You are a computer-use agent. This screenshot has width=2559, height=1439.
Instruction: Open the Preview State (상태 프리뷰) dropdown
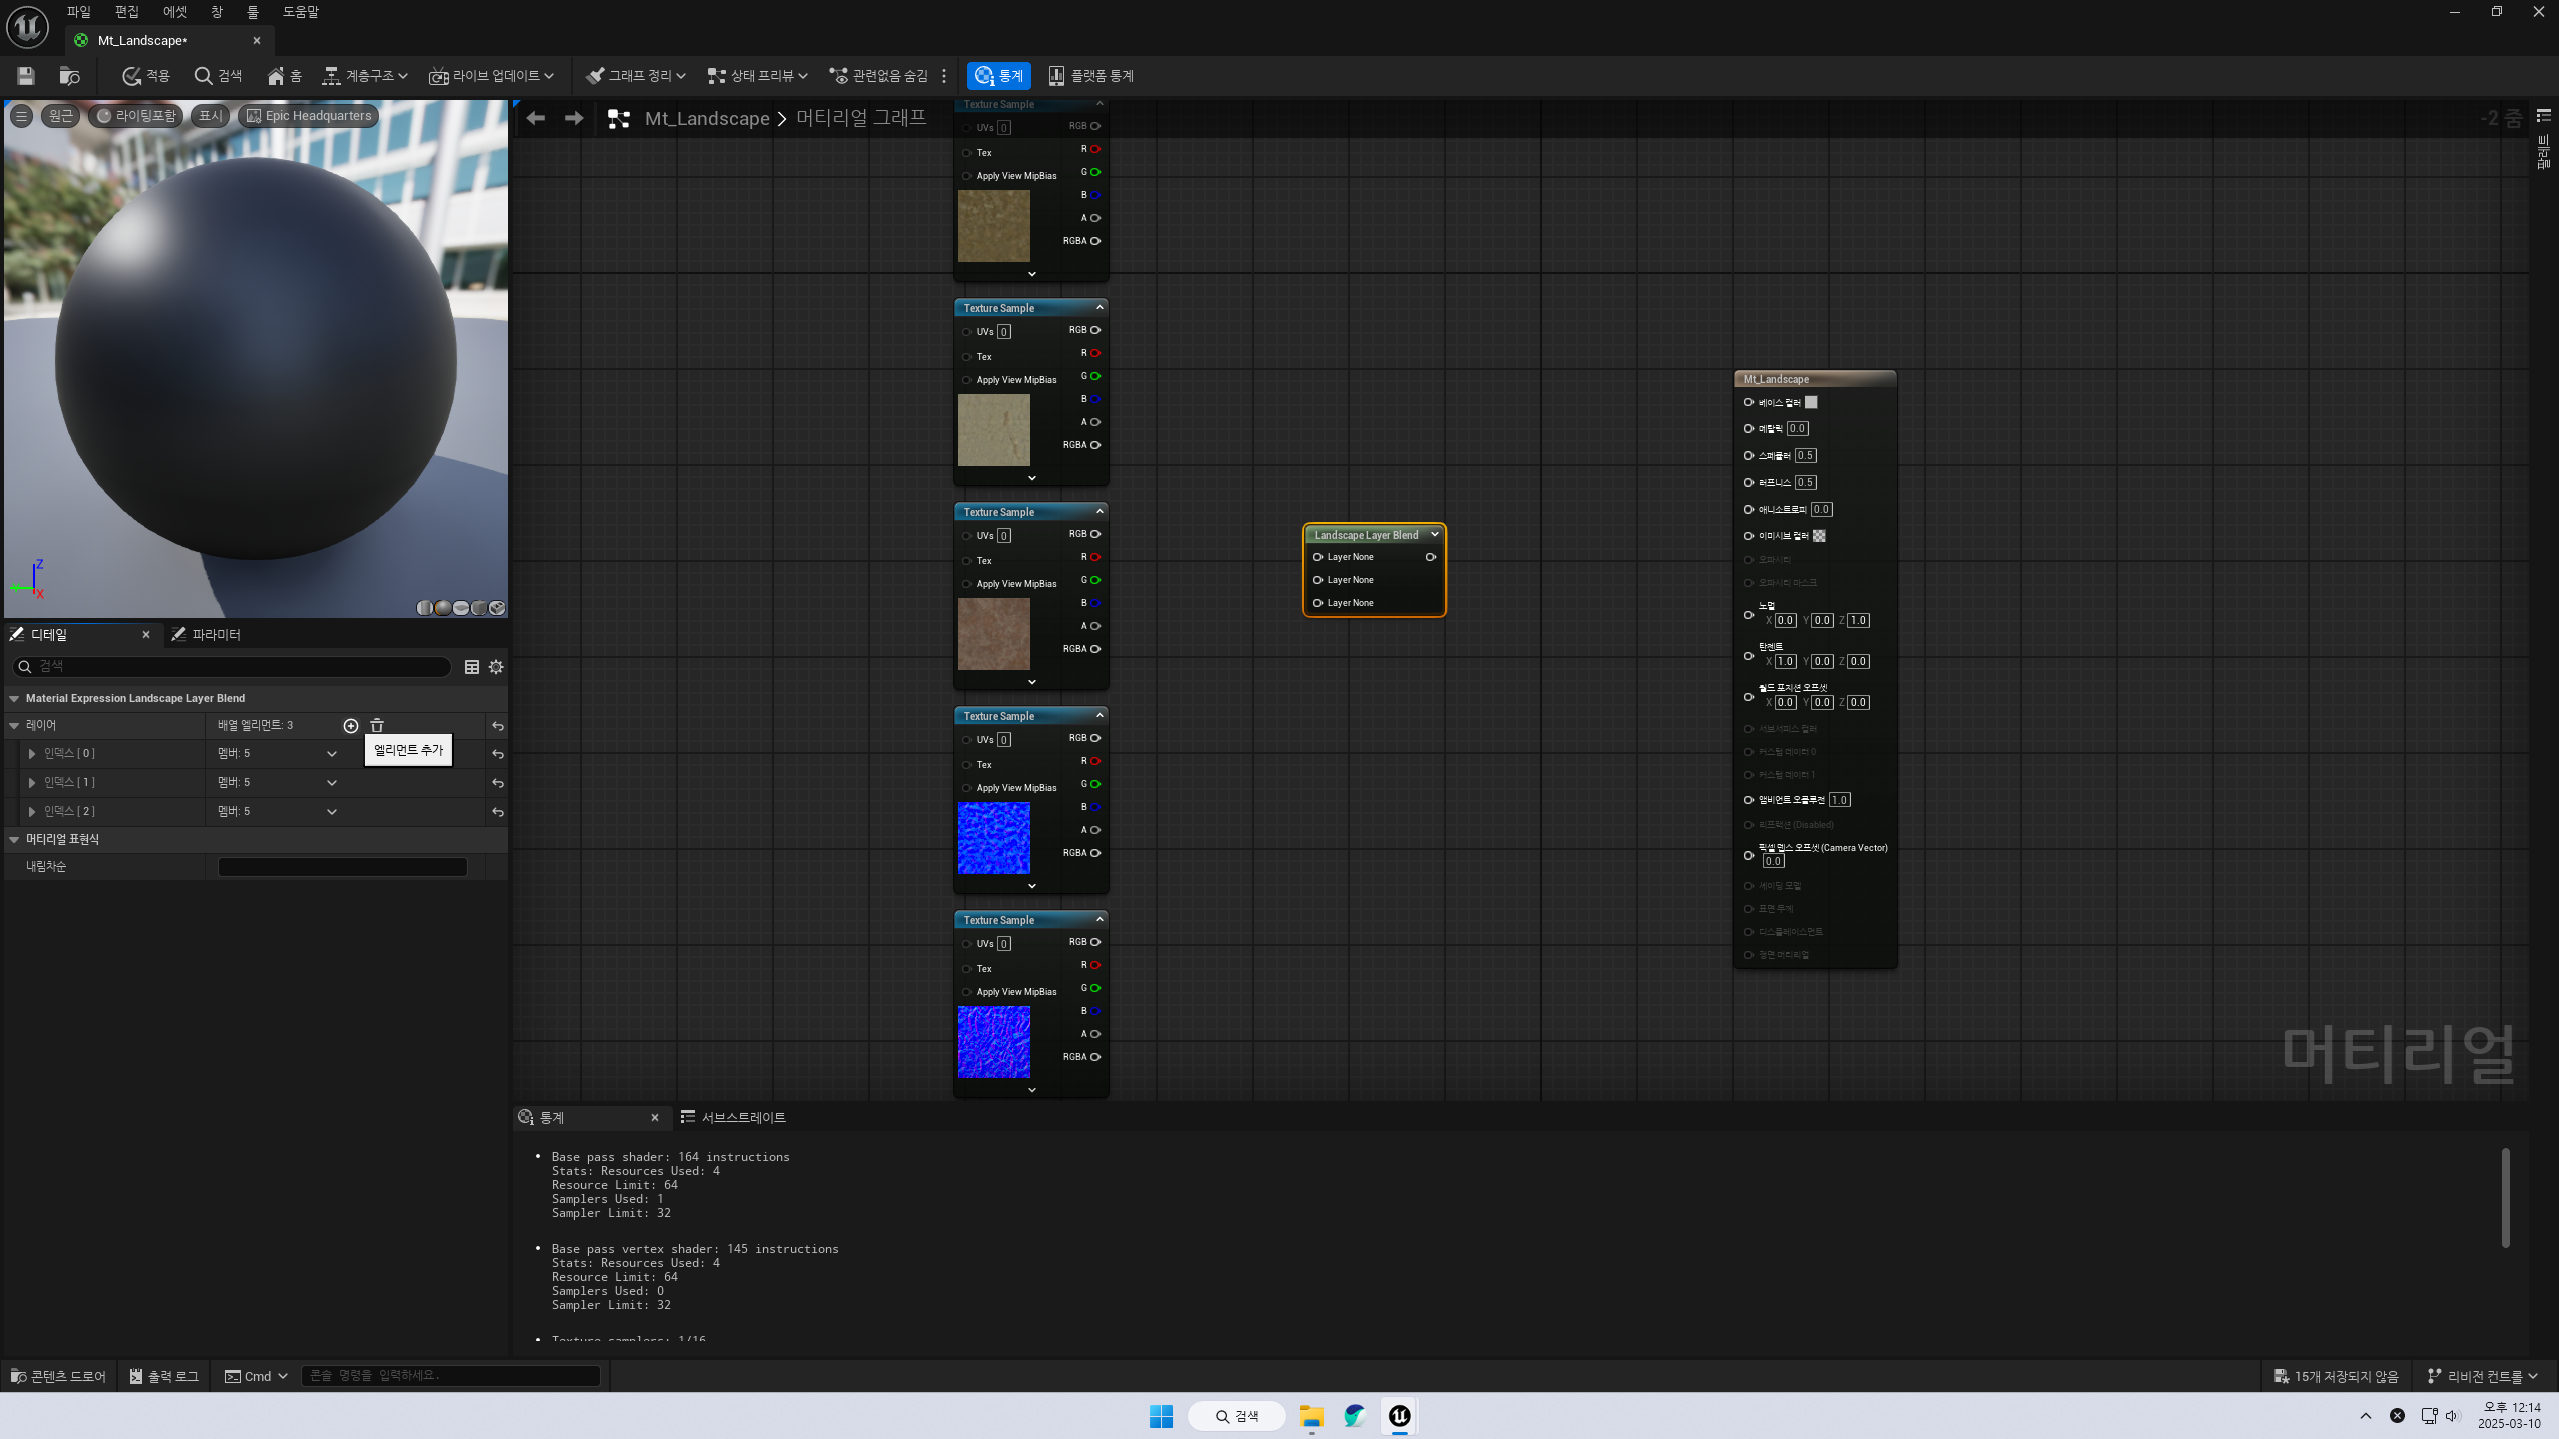point(757,76)
